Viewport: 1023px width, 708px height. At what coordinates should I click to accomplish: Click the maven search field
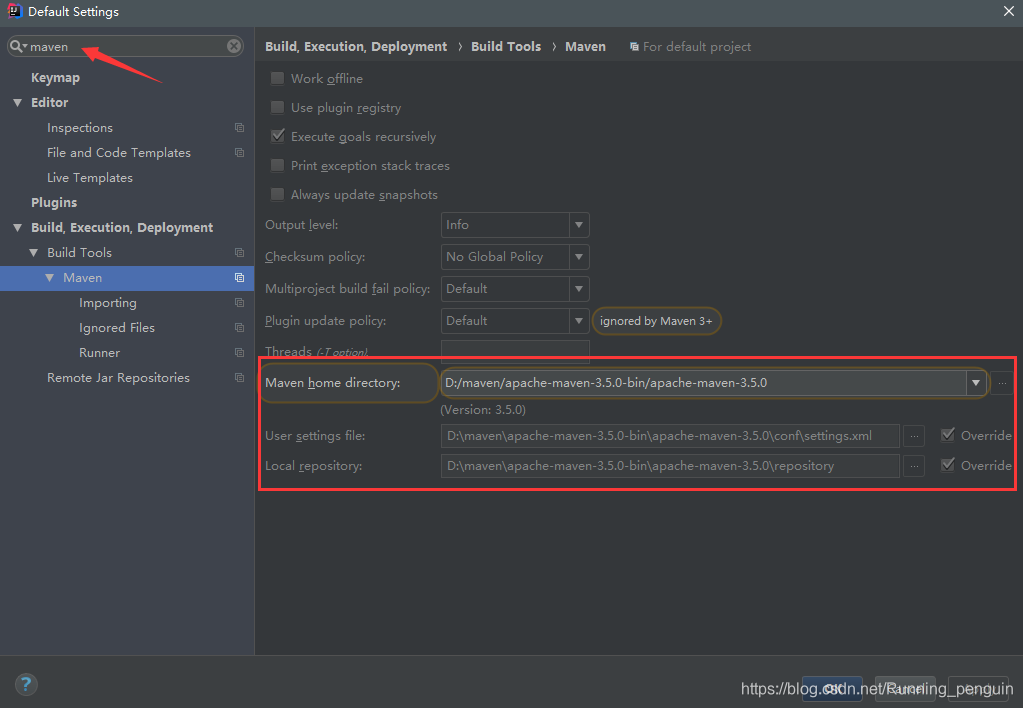click(x=125, y=46)
